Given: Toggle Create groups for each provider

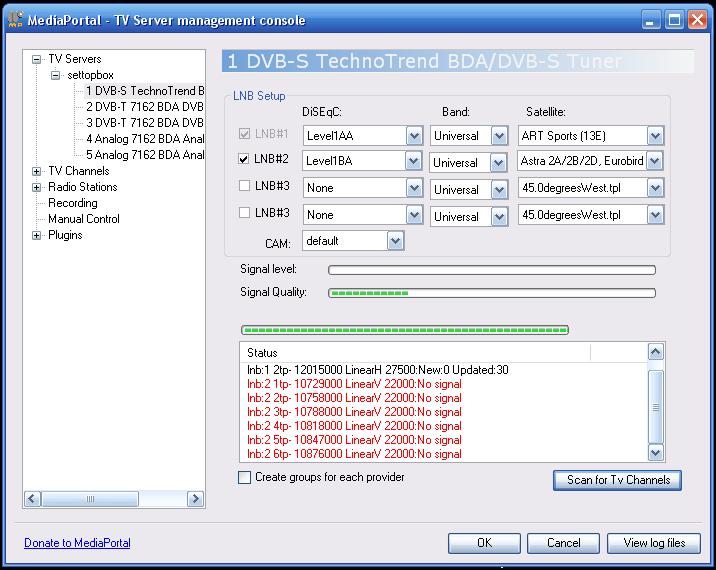Looking at the screenshot, I should (x=244, y=477).
